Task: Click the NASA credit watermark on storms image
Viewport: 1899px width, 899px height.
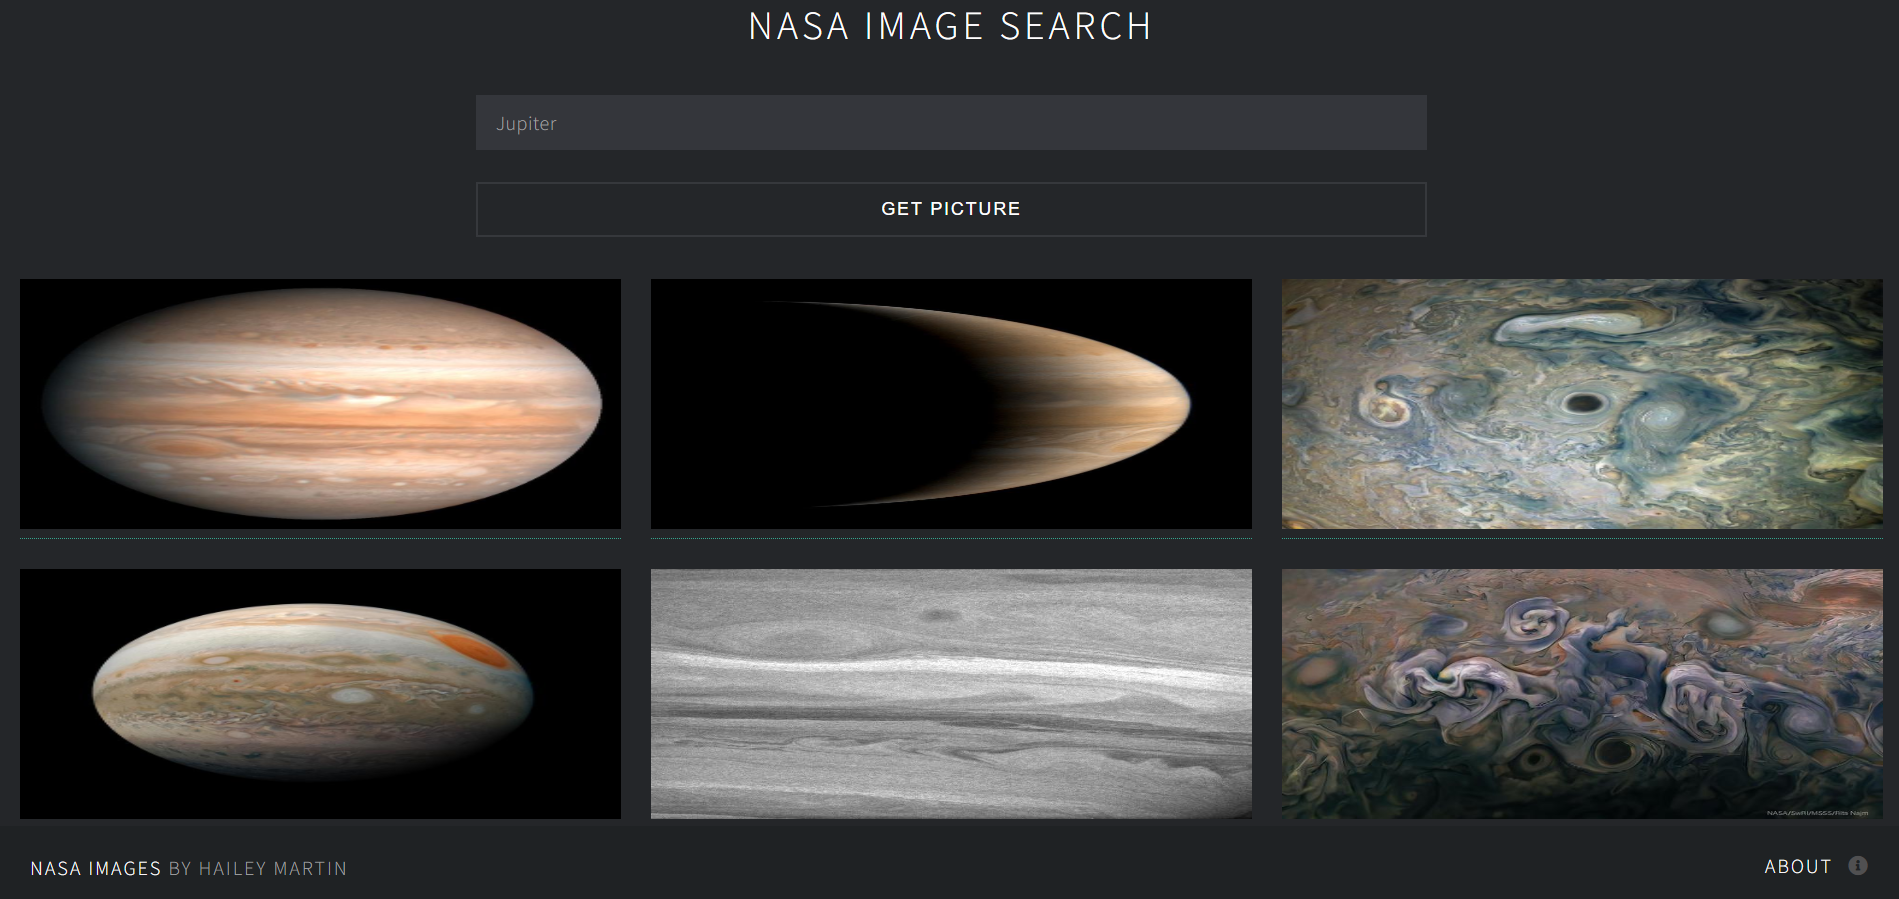Action: pos(1816,813)
